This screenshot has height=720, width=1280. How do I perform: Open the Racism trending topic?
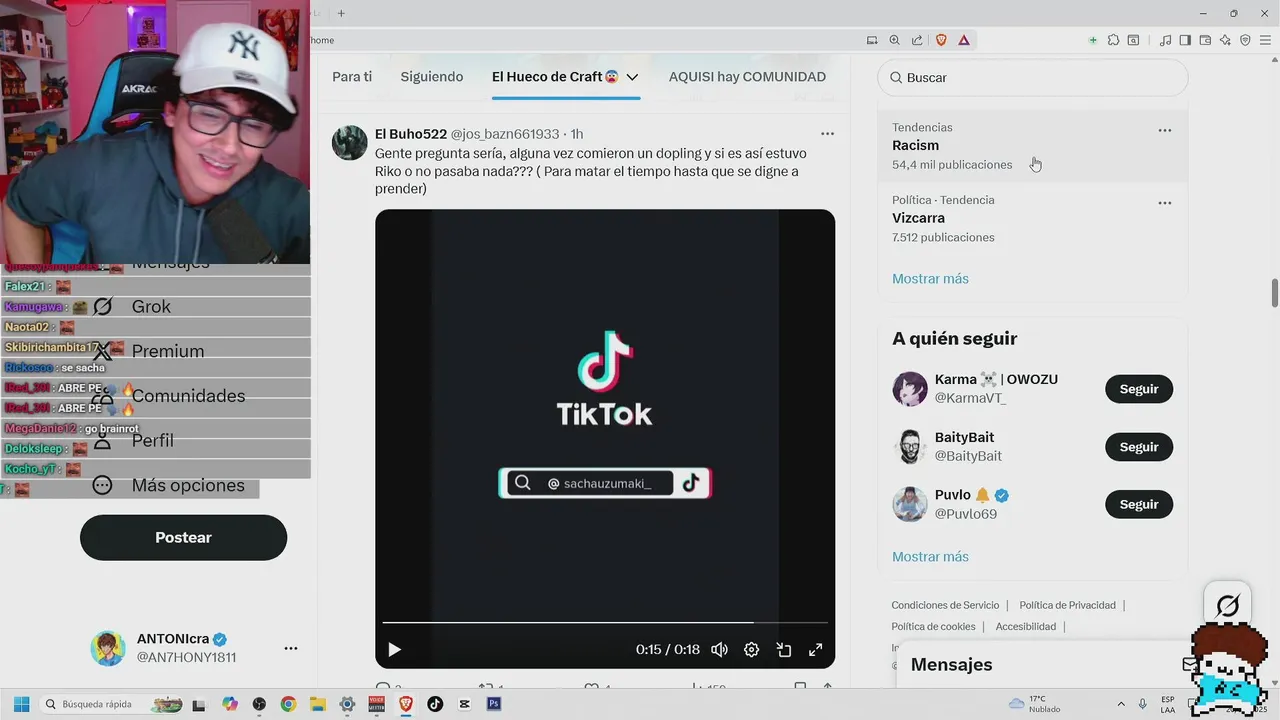(1033, 146)
